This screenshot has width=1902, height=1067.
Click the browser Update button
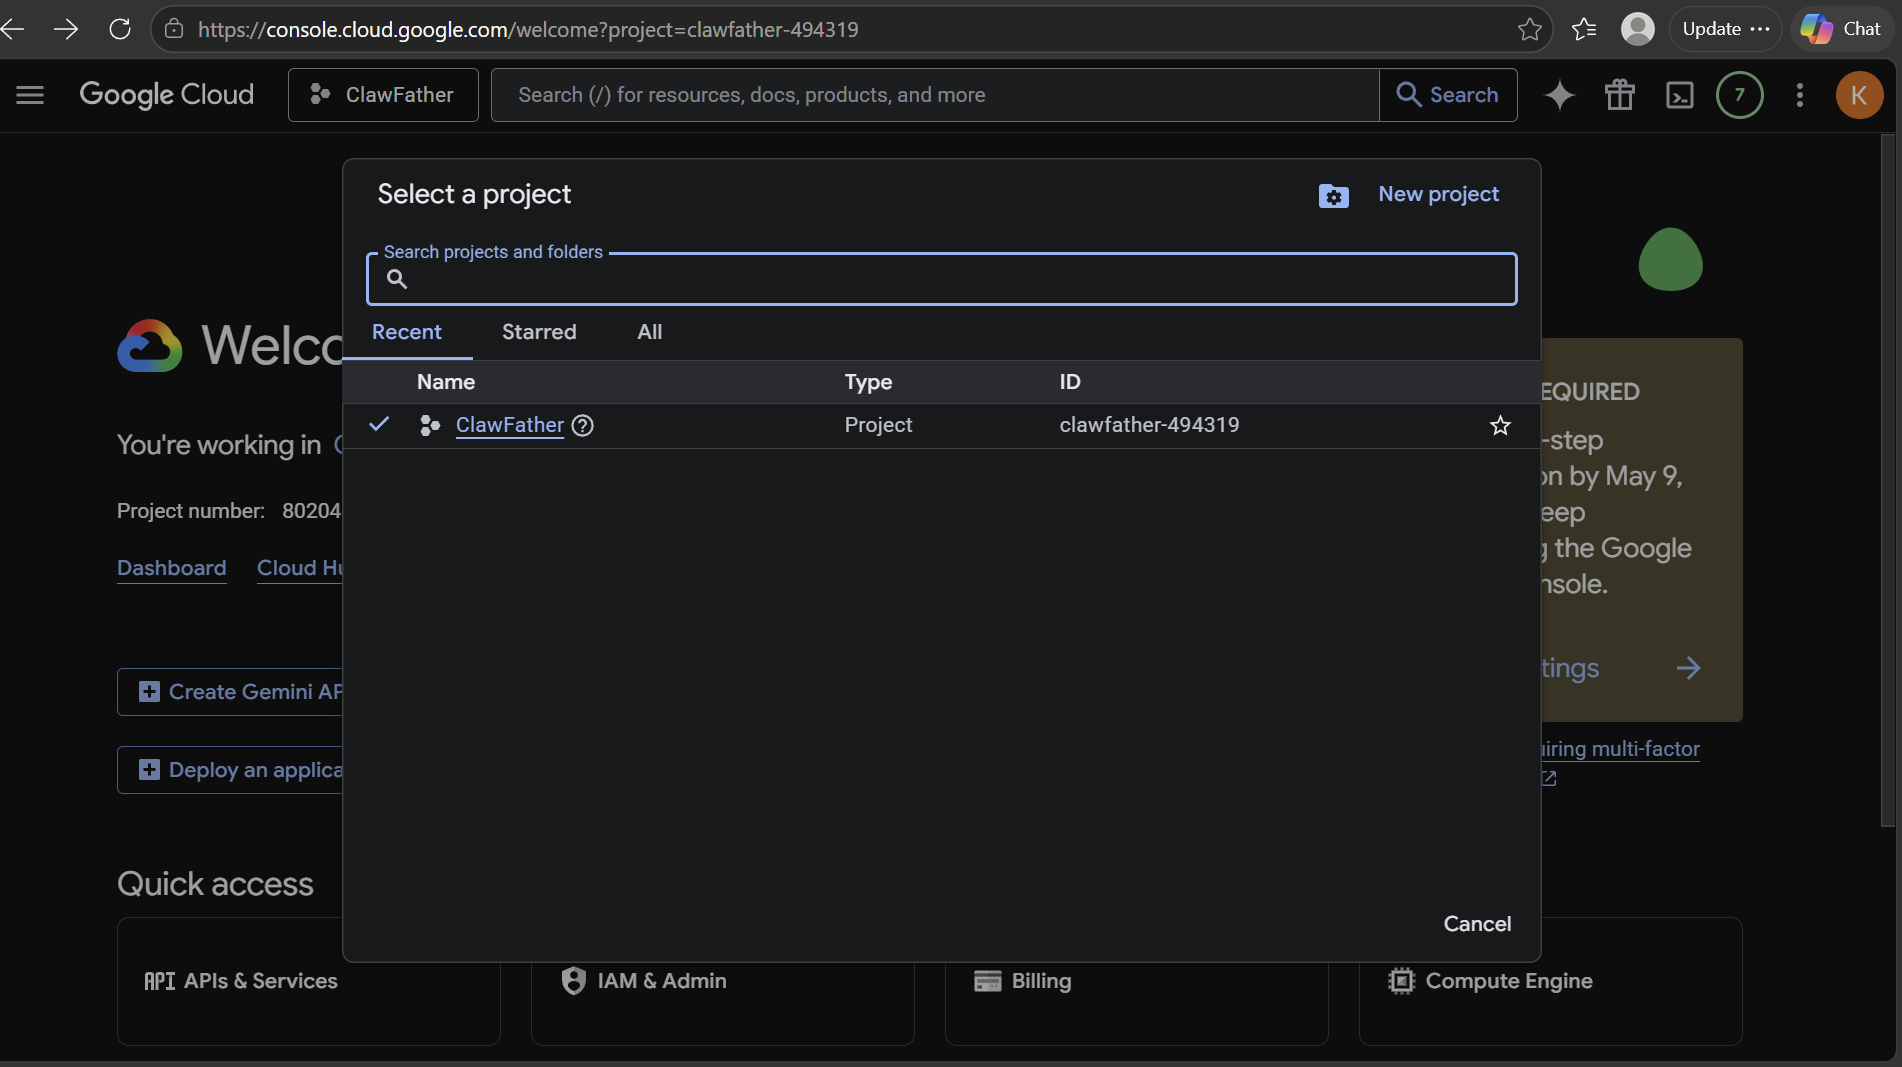click(x=1725, y=29)
